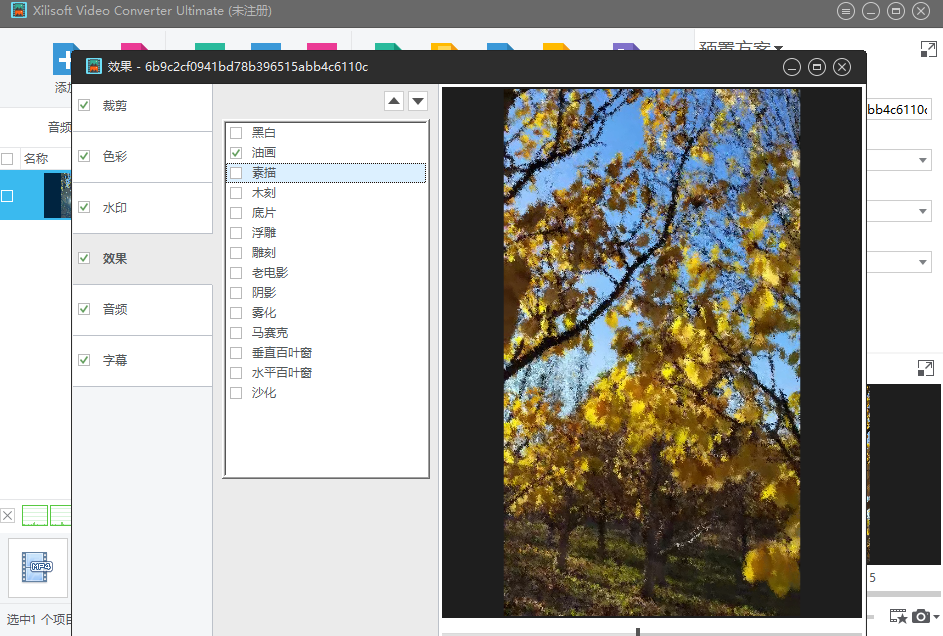Click the MP4 profile icon

39,567
